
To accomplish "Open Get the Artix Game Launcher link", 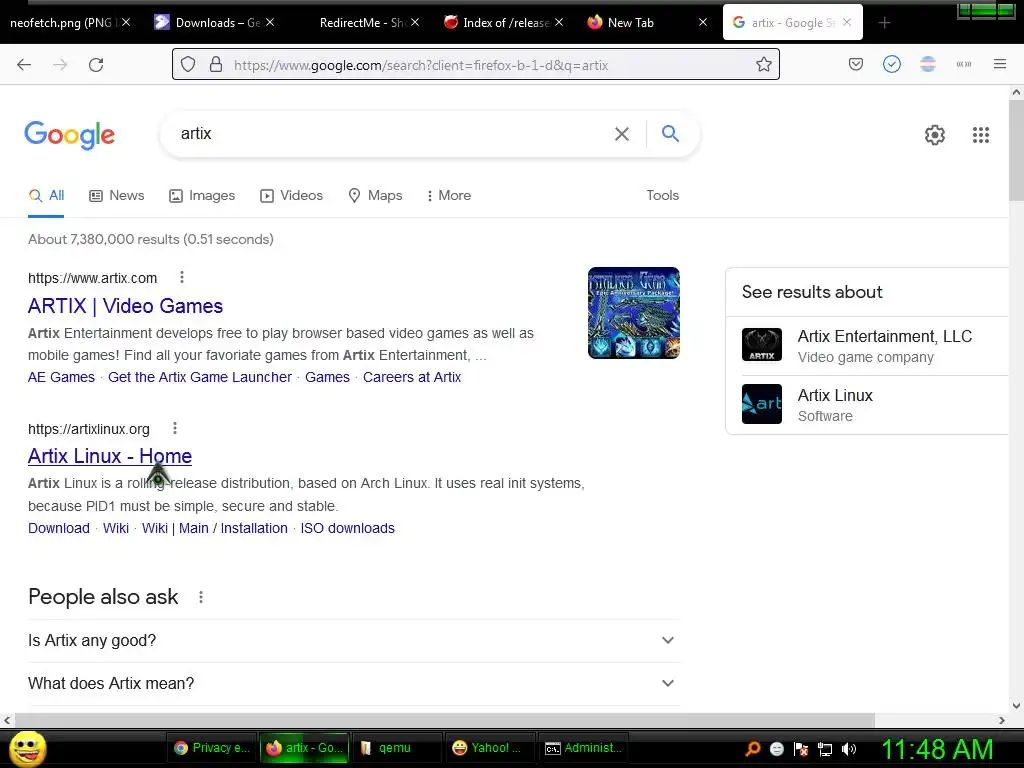I will point(200,377).
